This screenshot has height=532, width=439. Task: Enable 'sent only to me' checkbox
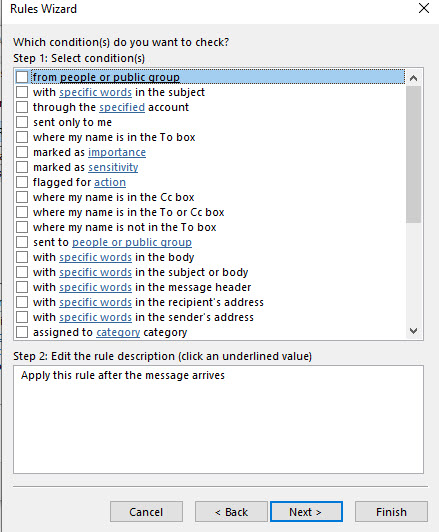[x=22, y=122]
